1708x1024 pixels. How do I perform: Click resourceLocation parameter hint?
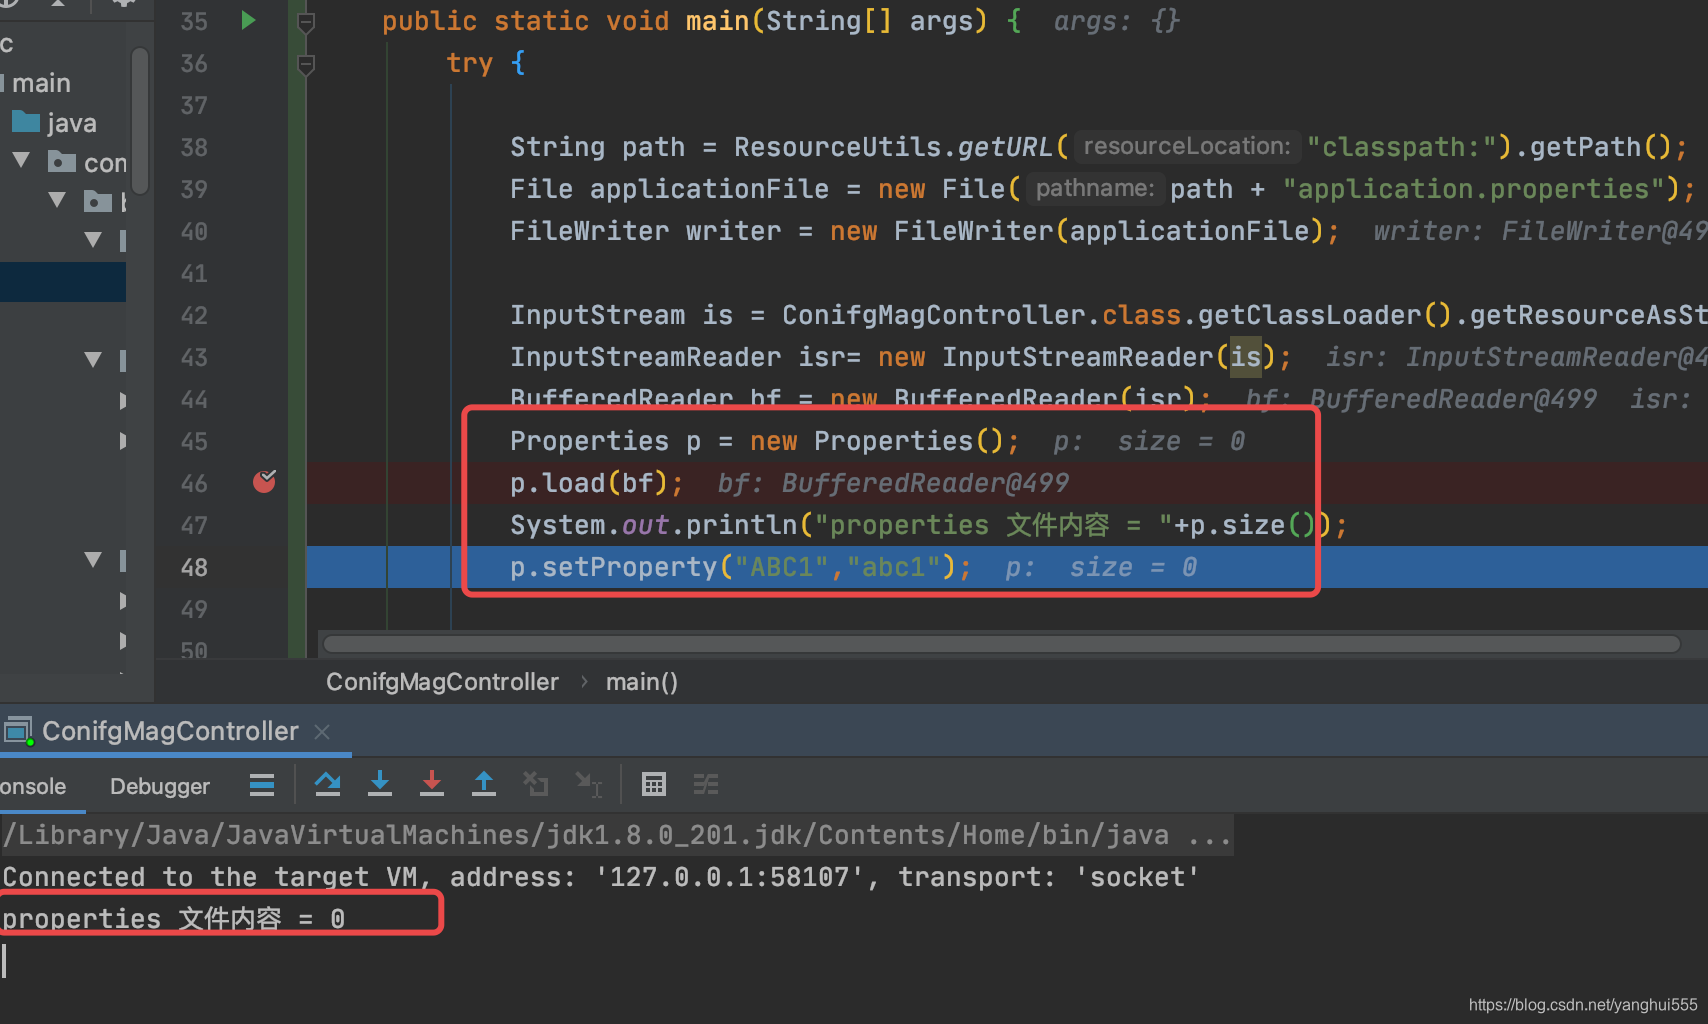[1187, 147]
